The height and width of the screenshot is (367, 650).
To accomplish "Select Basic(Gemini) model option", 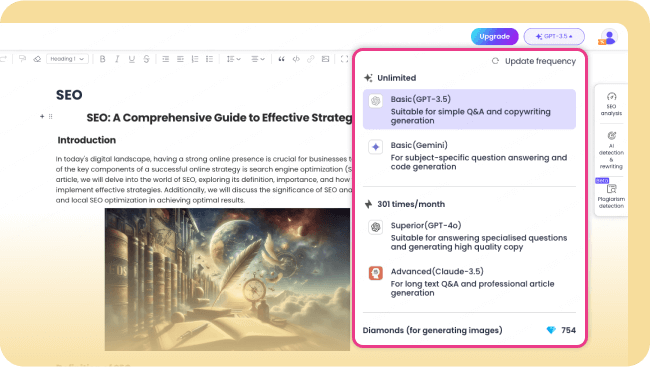I will (x=469, y=156).
